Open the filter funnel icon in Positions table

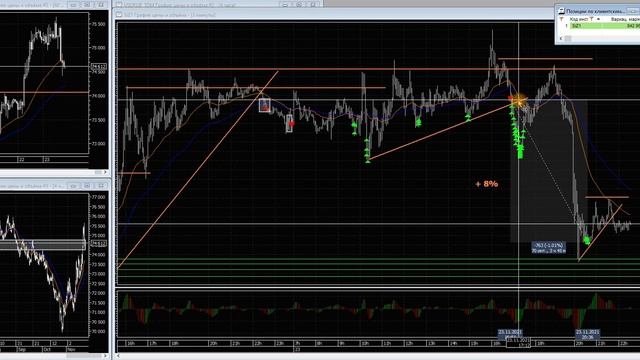(561, 19)
